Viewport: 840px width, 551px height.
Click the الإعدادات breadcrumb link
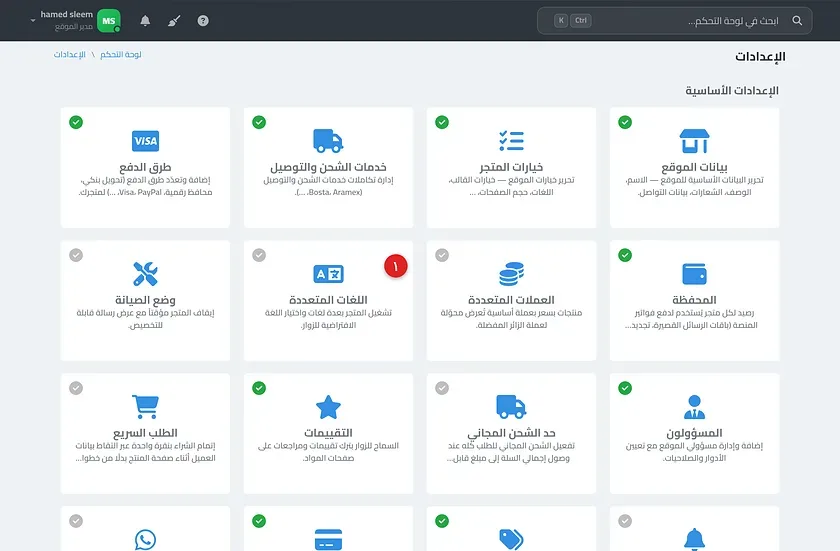point(70,55)
